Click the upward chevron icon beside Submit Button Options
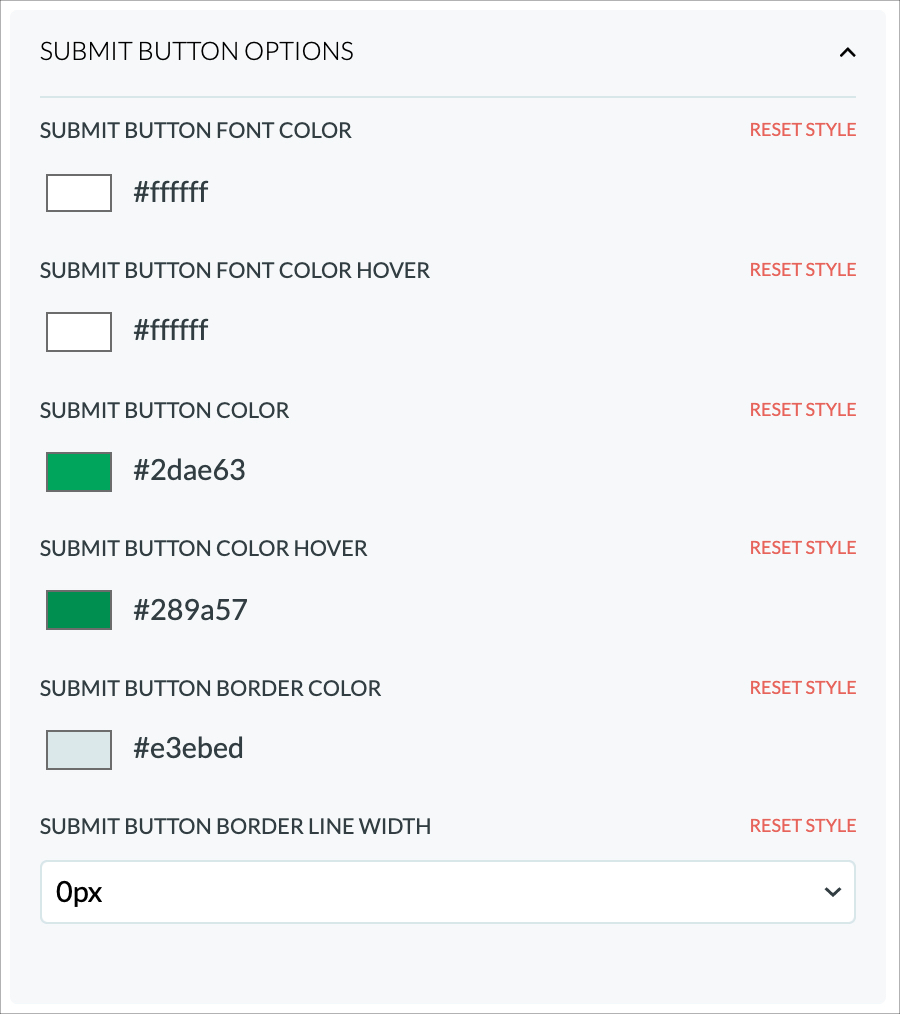 [848, 52]
